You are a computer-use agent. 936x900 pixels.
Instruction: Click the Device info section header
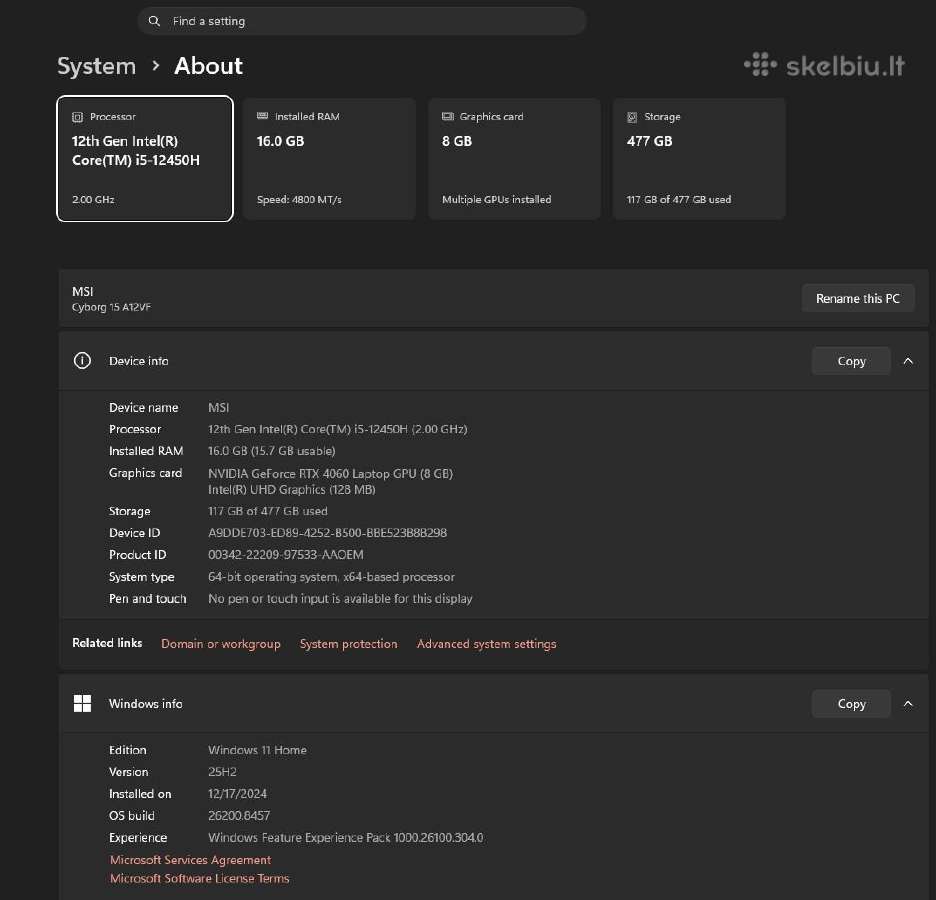[x=493, y=361]
